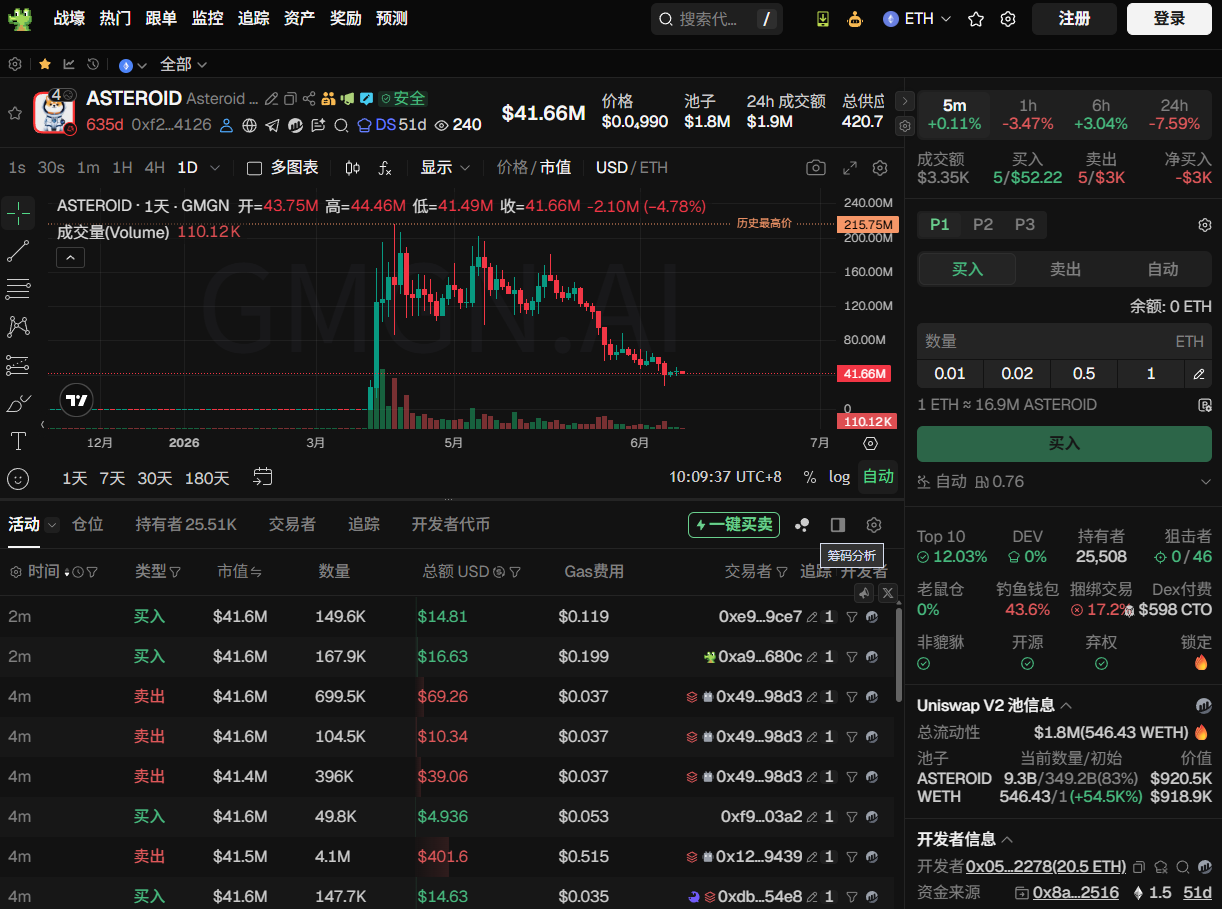Open the bubble map icon
1222x909 pixels.
point(802,525)
